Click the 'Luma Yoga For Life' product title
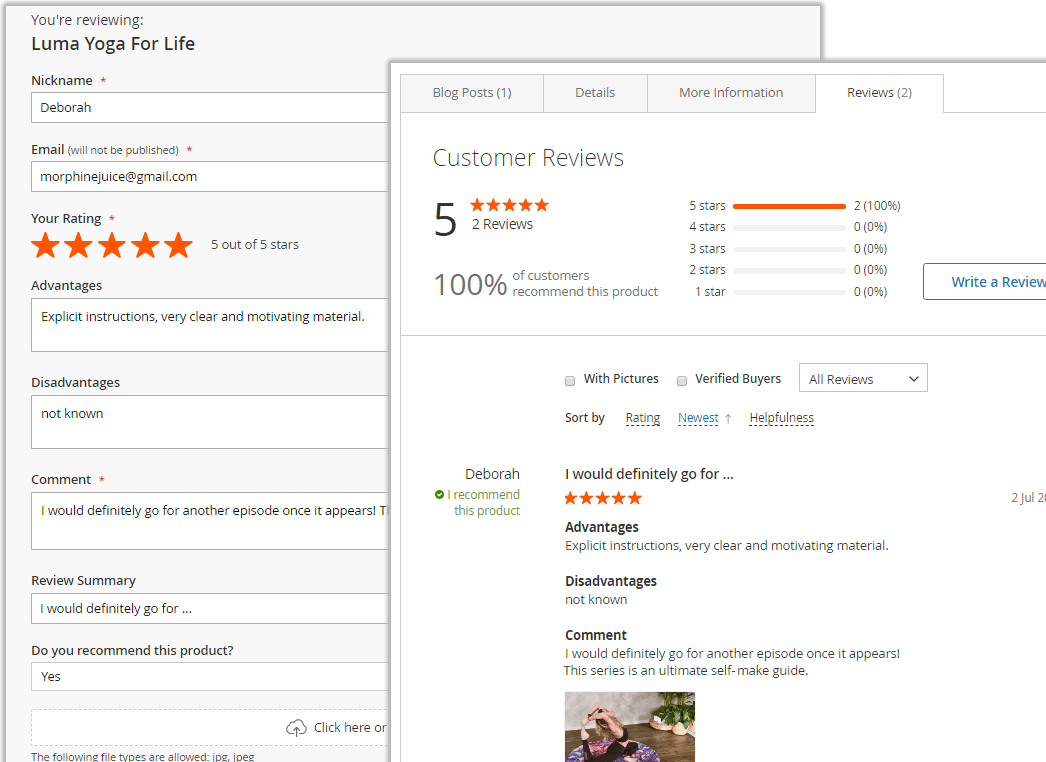Image resolution: width=1046 pixels, height=762 pixels. (x=113, y=44)
